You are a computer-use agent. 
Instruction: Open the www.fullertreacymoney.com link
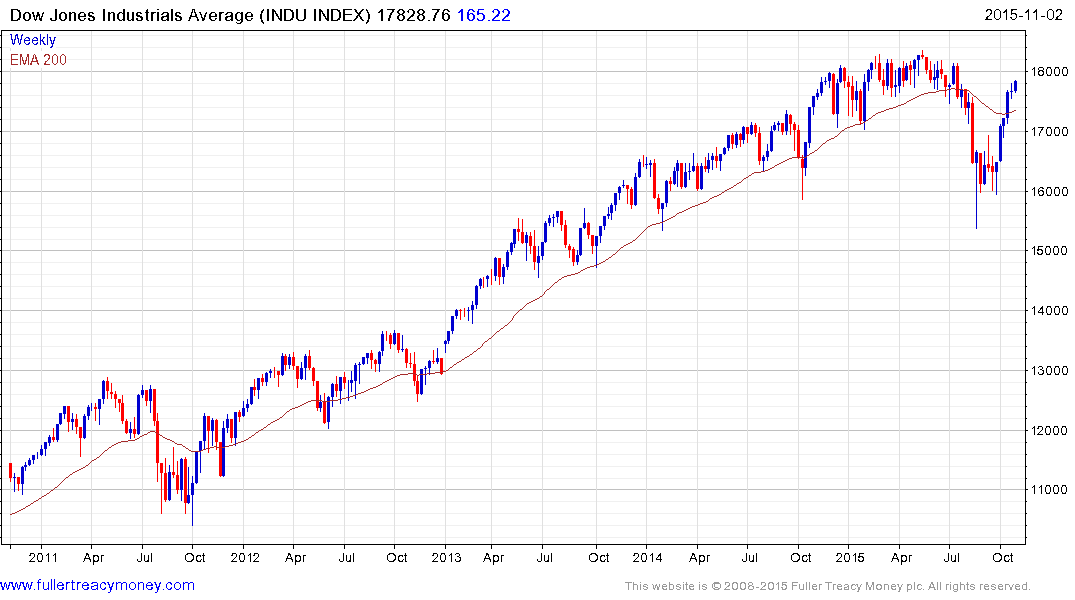[x=97, y=586]
